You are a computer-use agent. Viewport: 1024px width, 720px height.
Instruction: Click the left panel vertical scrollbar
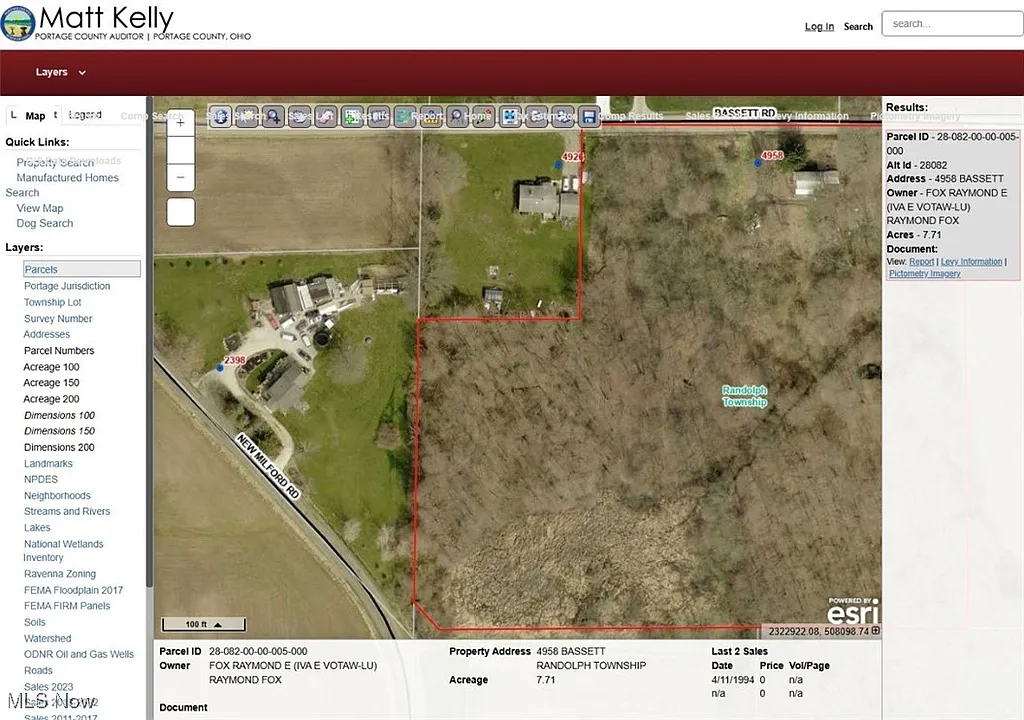(x=150, y=340)
